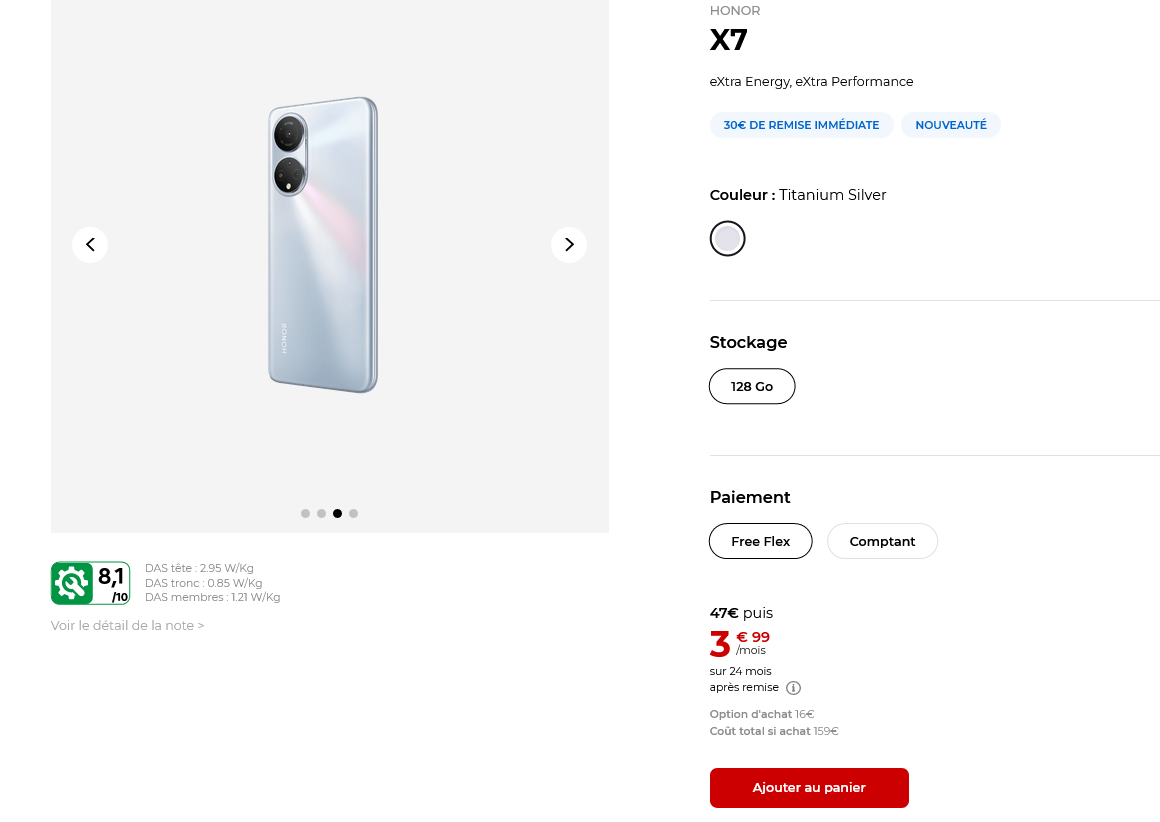Click 'Ajouter au panier' button

coord(809,787)
